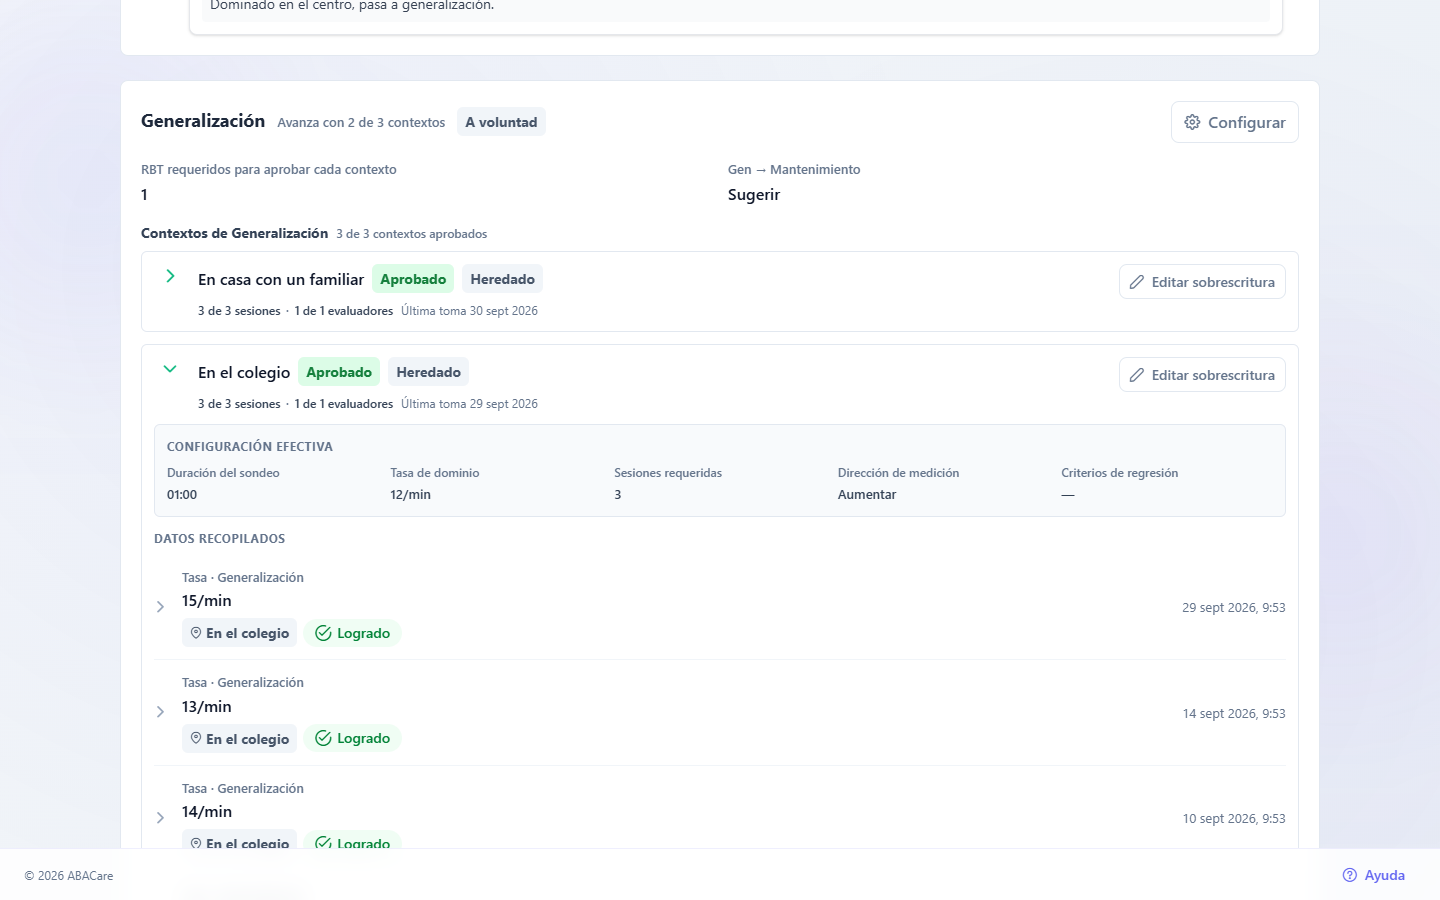Click Logrado check icon on 15/min entry
The image size is (1440, 900).
pyautogui.click(x=323, y=633)
